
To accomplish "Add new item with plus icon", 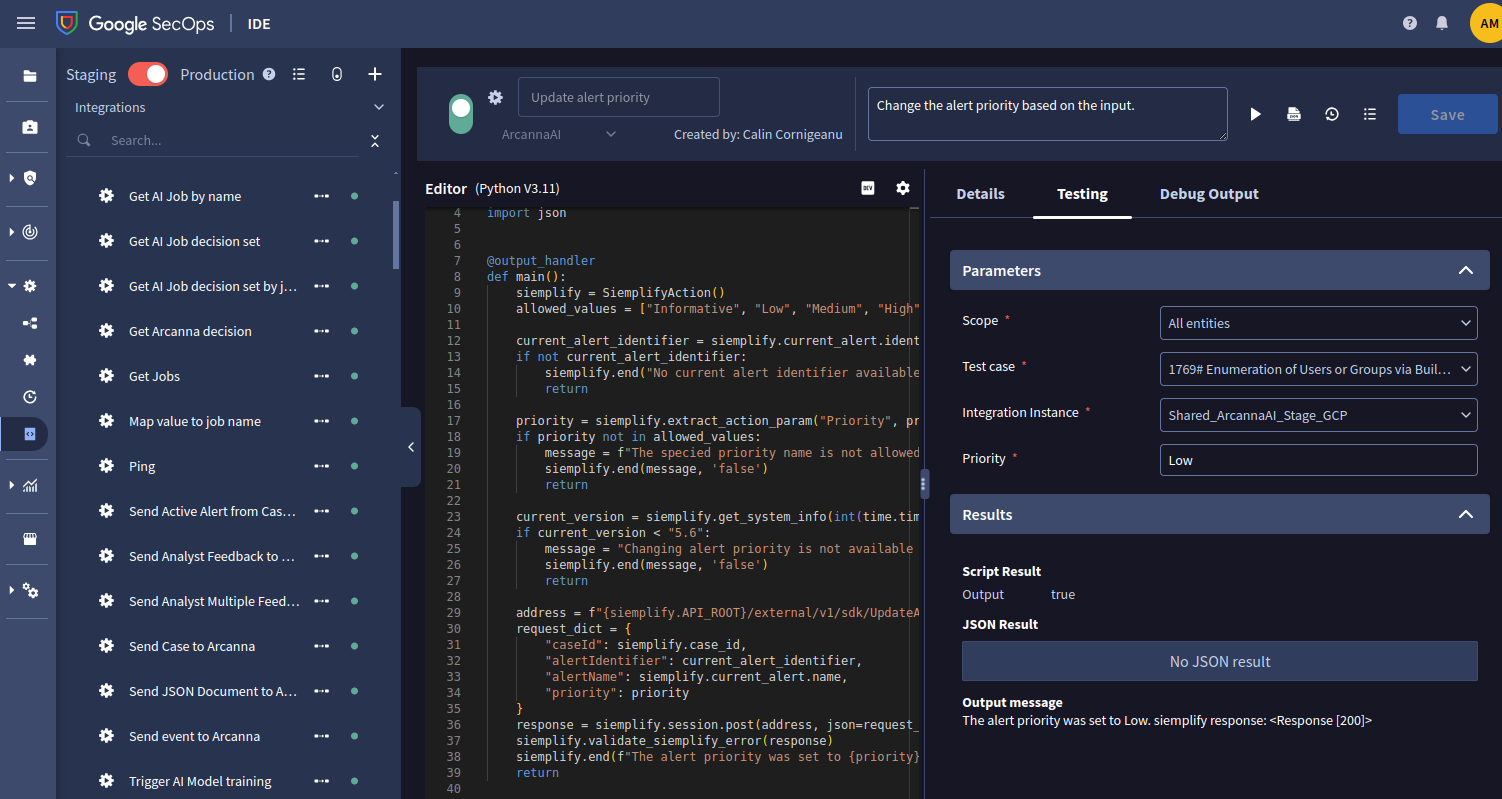I will point(375,74).
